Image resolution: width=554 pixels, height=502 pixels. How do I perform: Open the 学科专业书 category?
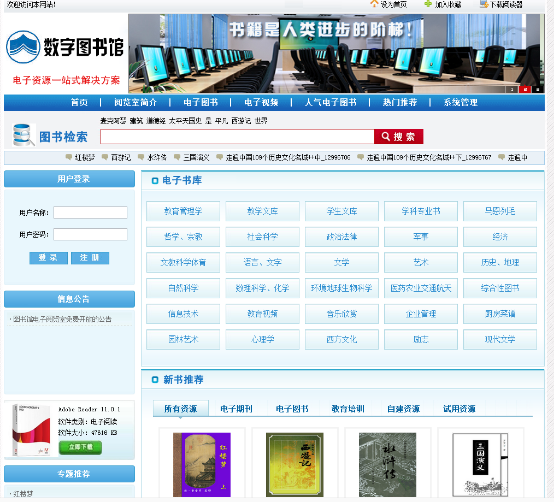(421, 211)
